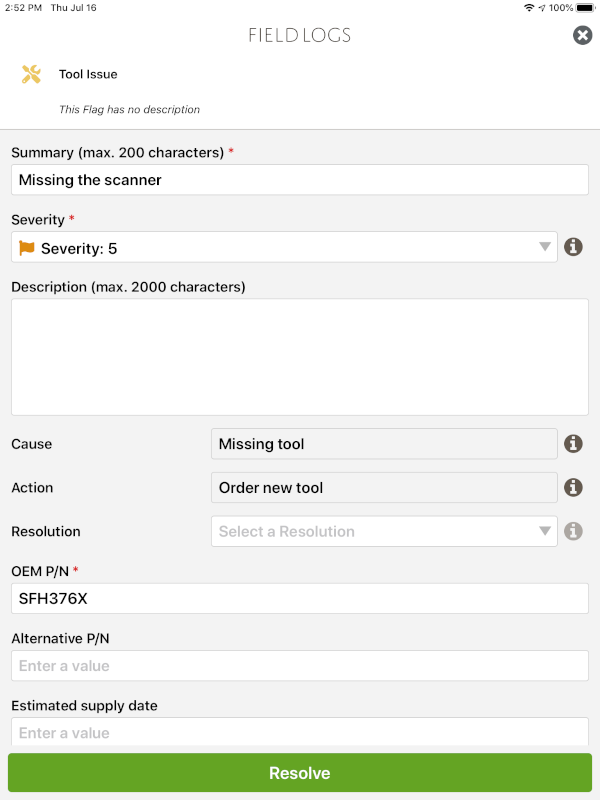Select the Estimated supply date field
The height and width of the screenshot is (800, 600).
(x=299, y=732)
